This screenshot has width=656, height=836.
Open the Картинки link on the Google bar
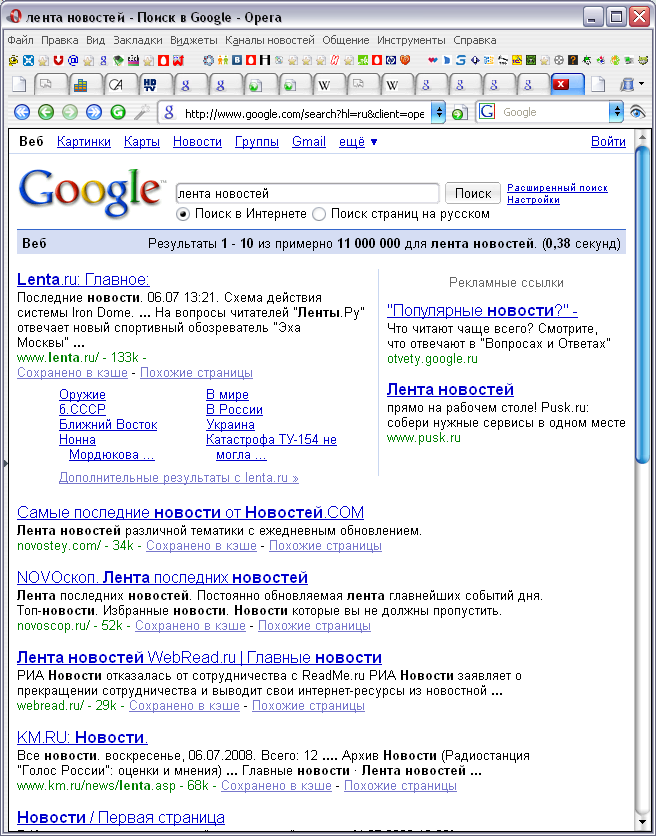pyautogui.click(x=84, y=142)
